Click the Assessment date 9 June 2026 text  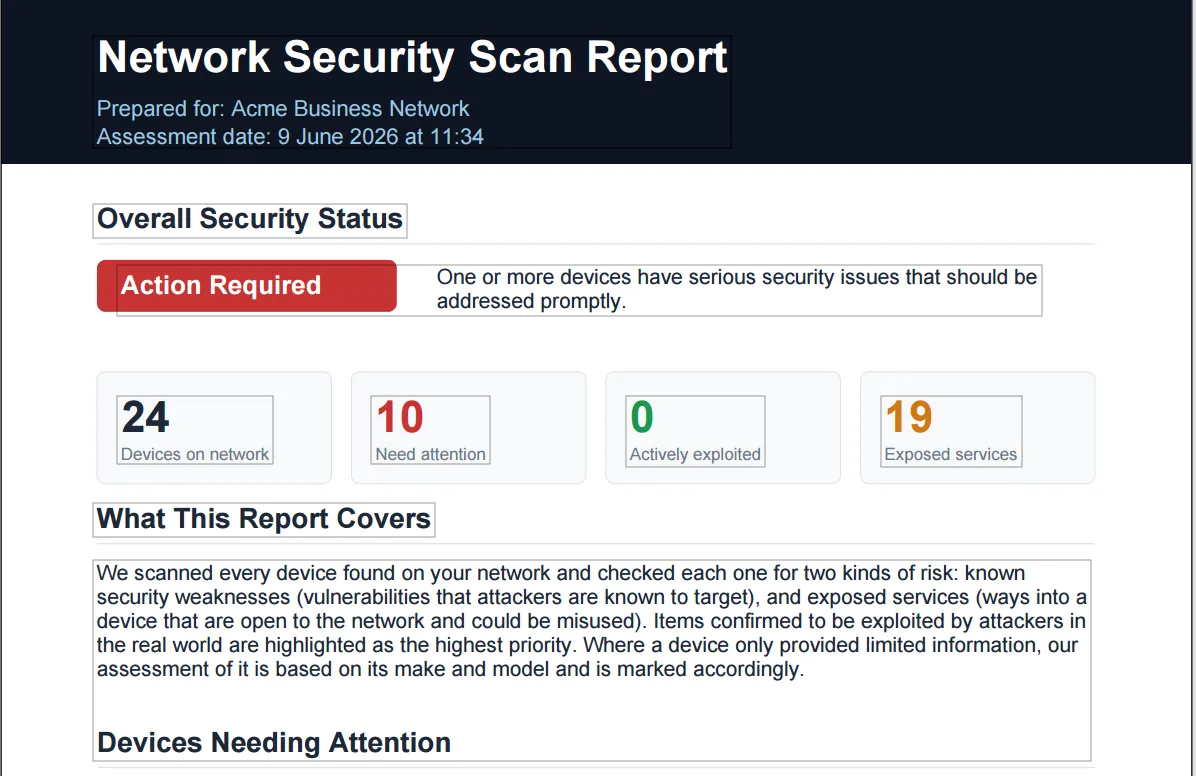point(290,137)
